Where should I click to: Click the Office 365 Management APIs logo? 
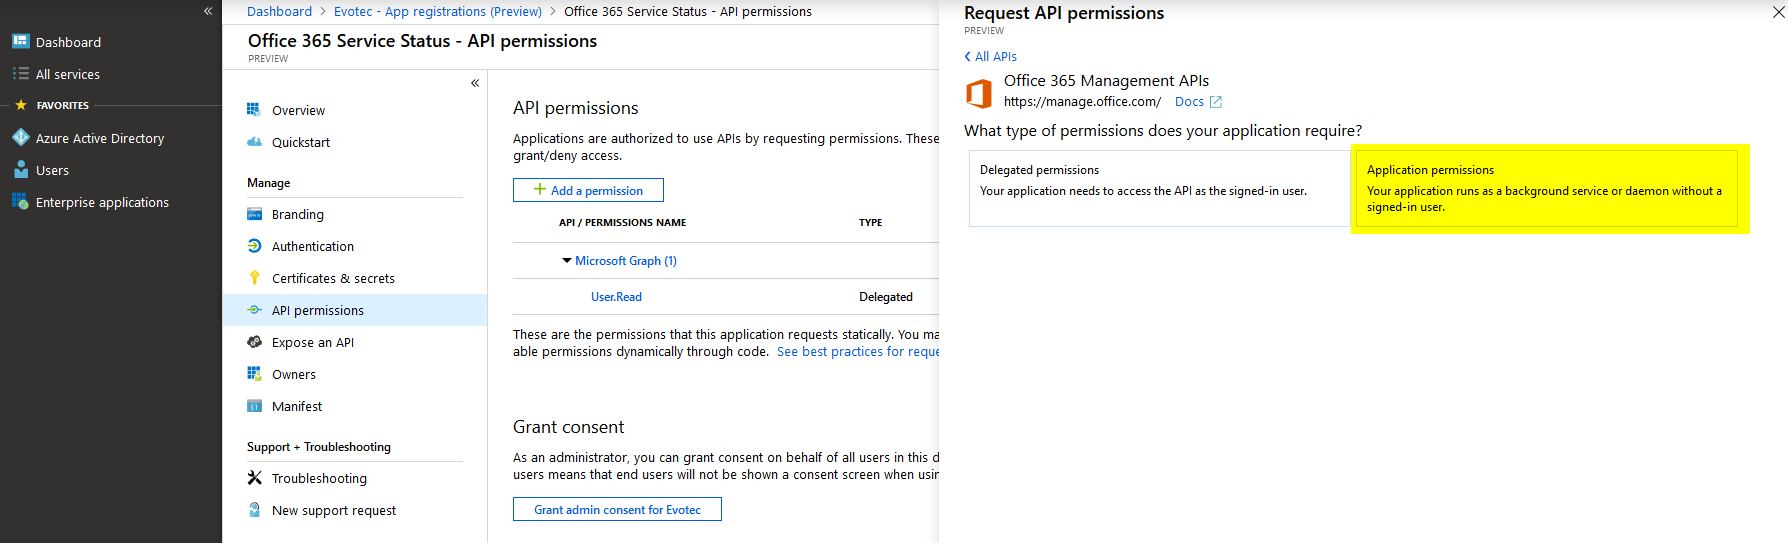979,93
